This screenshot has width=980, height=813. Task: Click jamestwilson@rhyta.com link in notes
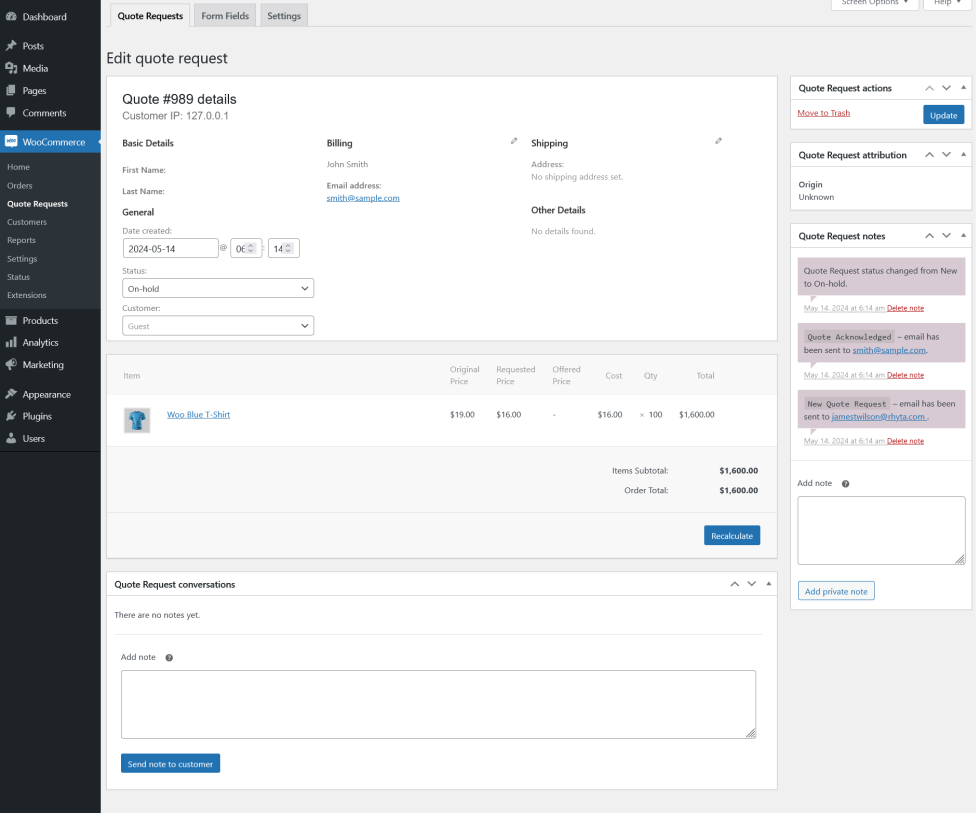click(x=878, y=417)
